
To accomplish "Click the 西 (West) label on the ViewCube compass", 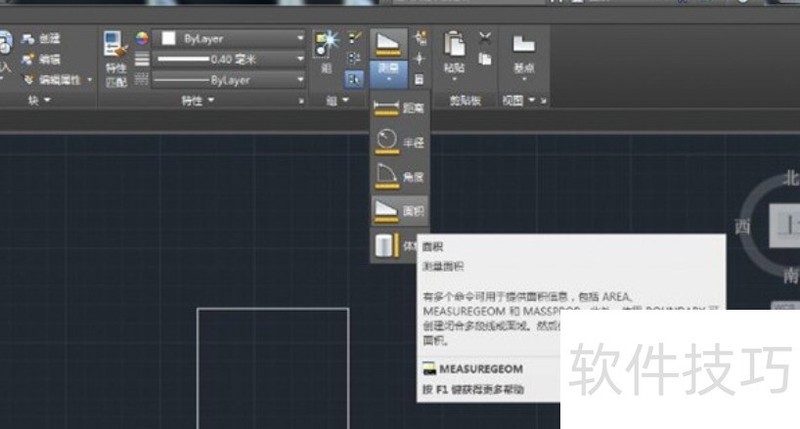I will coord(743,224).
